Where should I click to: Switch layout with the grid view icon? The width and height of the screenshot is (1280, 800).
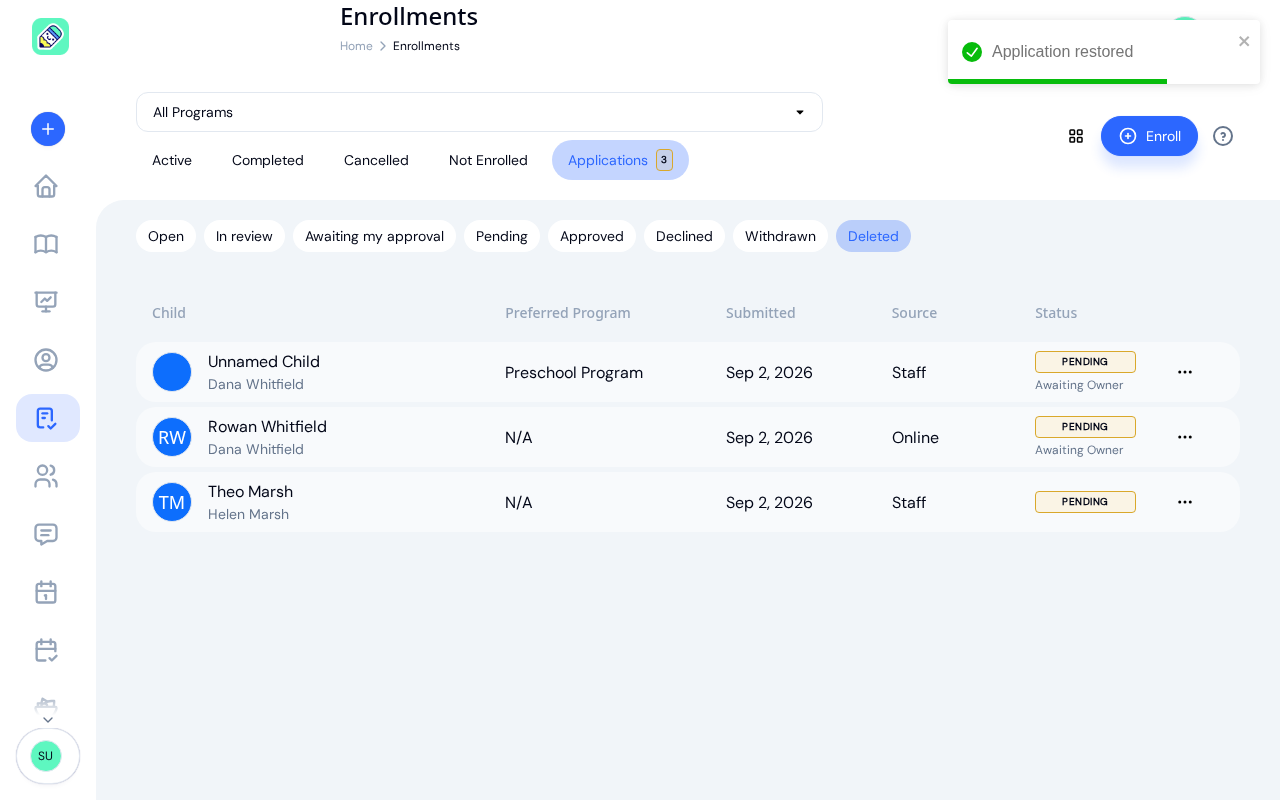1076,136
